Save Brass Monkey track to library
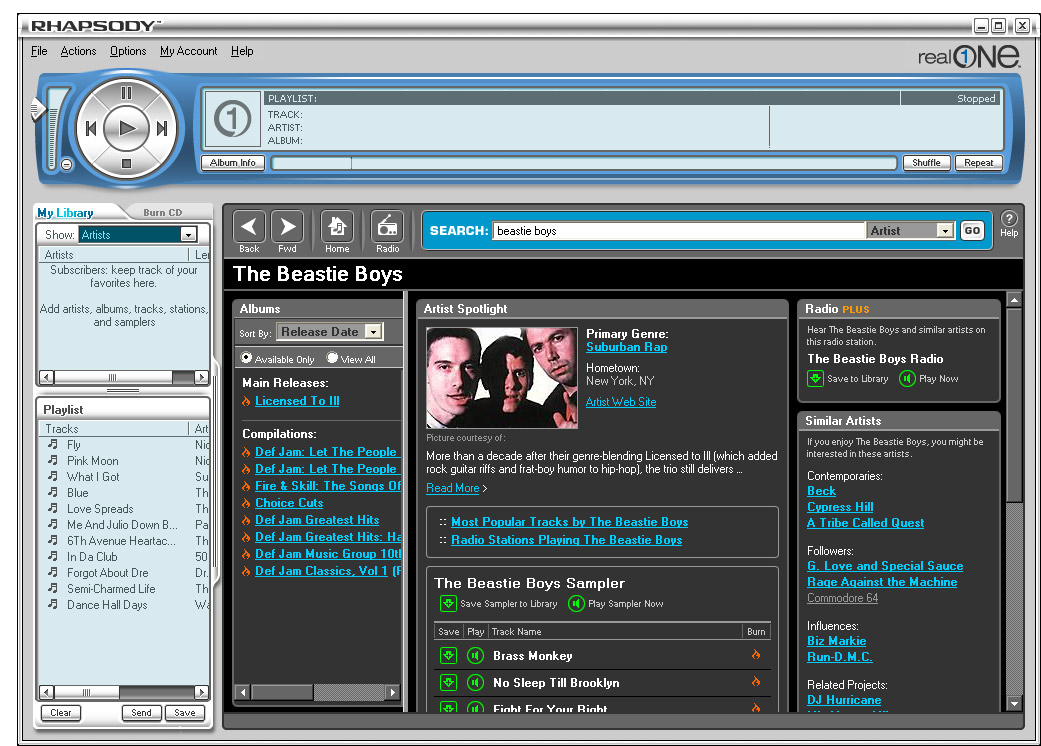 (x=448, y=656)
